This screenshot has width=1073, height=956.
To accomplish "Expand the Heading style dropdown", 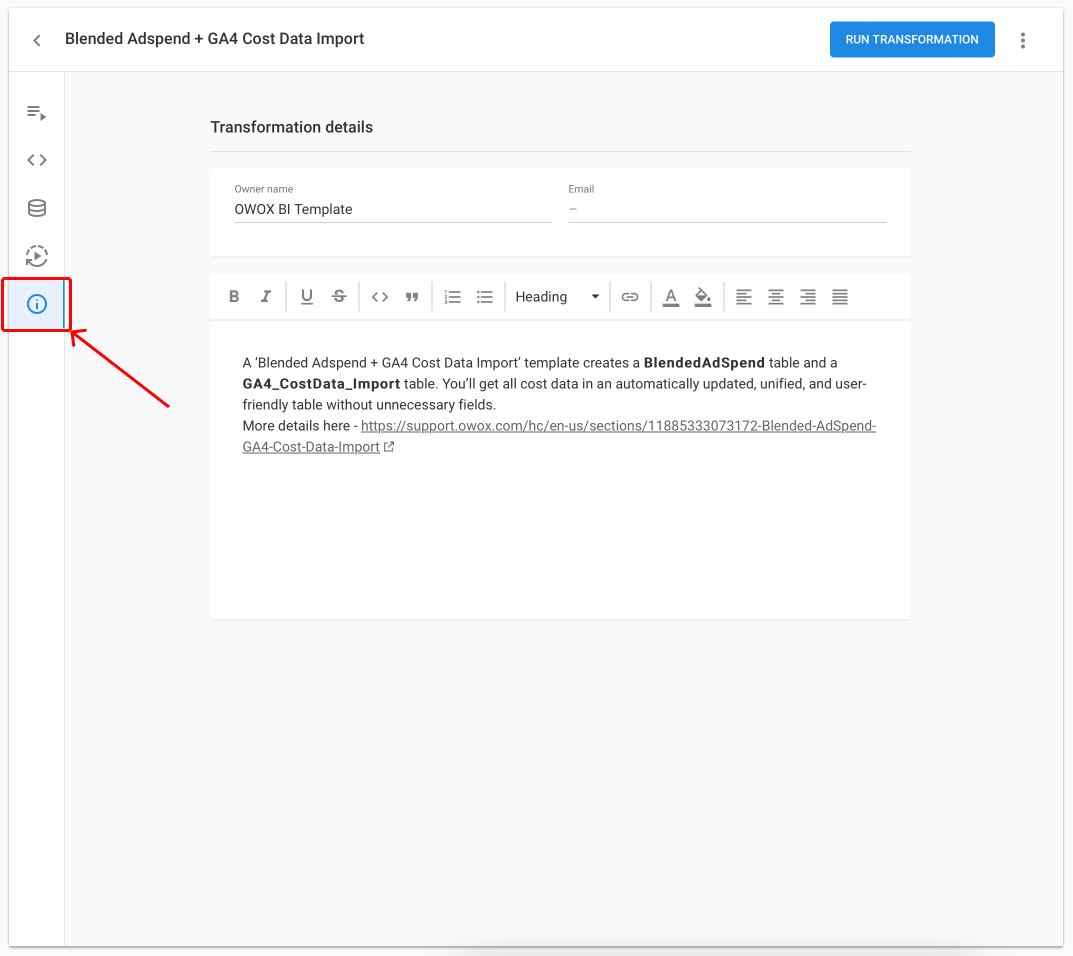I will pos(557,296).
